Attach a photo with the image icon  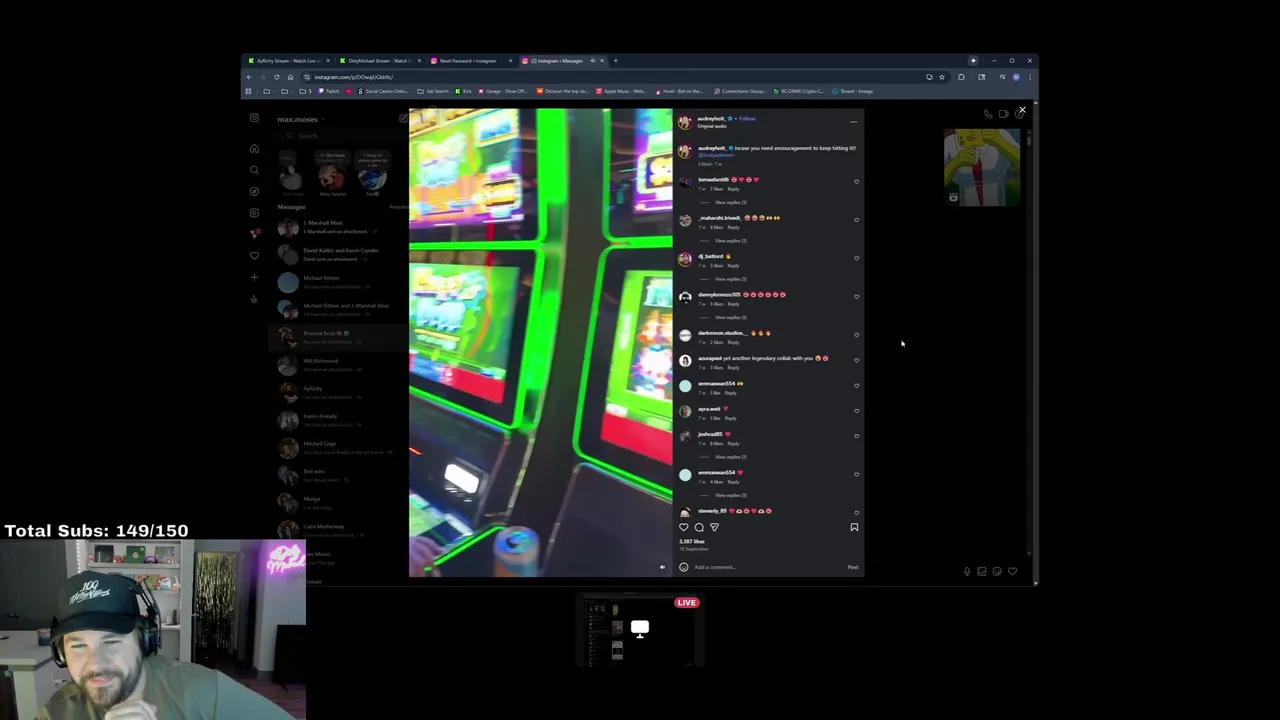[982, 571]
